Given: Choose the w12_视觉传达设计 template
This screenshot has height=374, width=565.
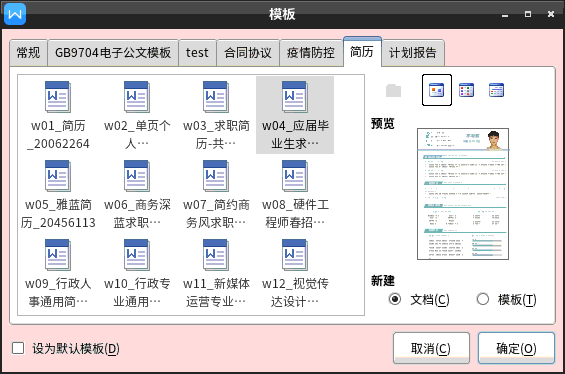Looking at the screenshot, I should (x=295, y=273).
